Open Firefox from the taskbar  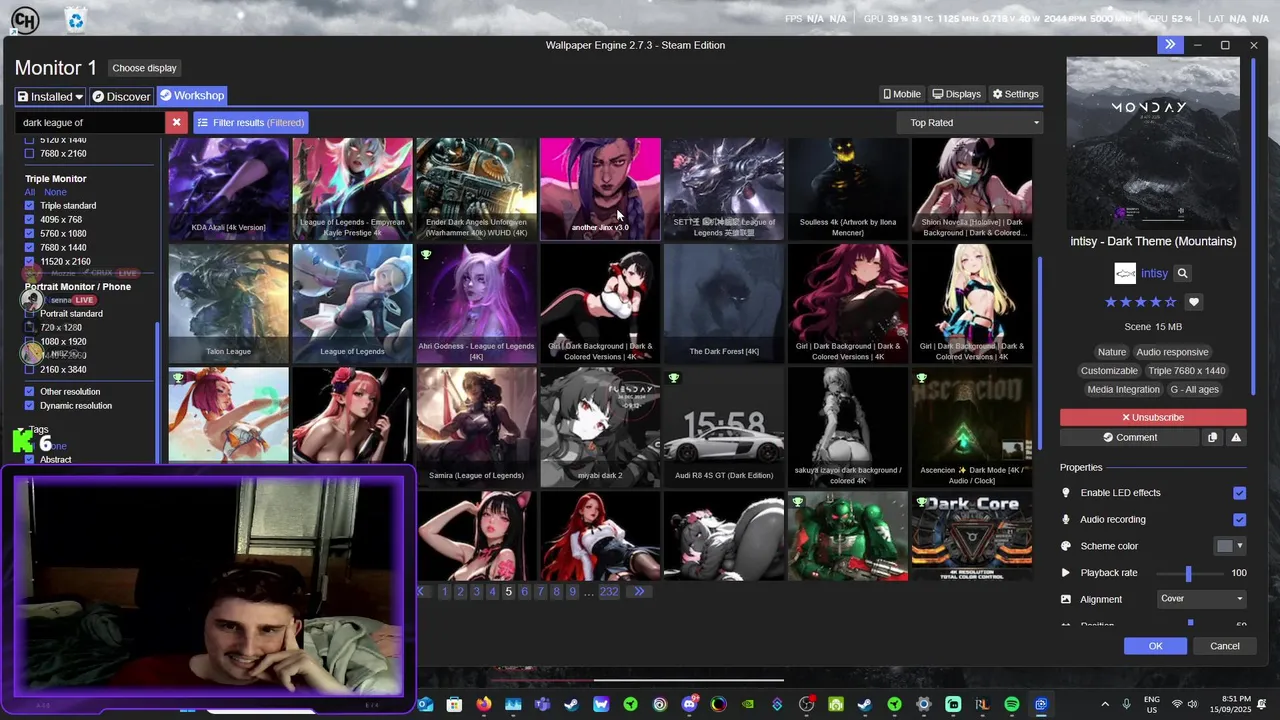tap(484, 704)
